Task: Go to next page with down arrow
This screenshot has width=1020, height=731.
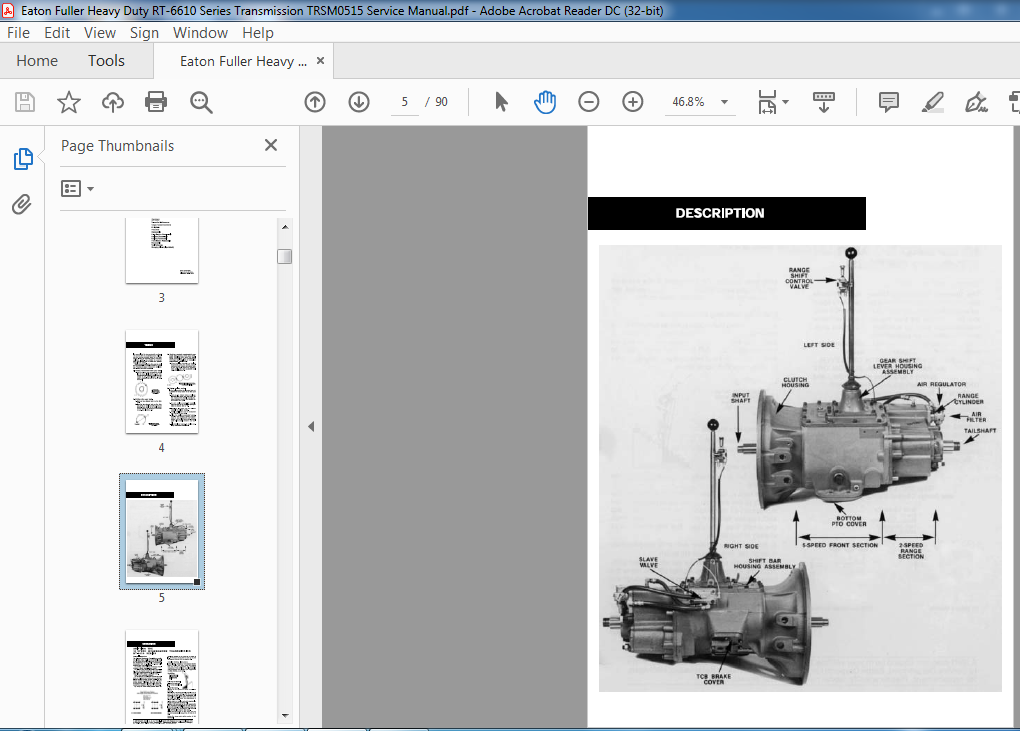Action: [x=358, y=101]
